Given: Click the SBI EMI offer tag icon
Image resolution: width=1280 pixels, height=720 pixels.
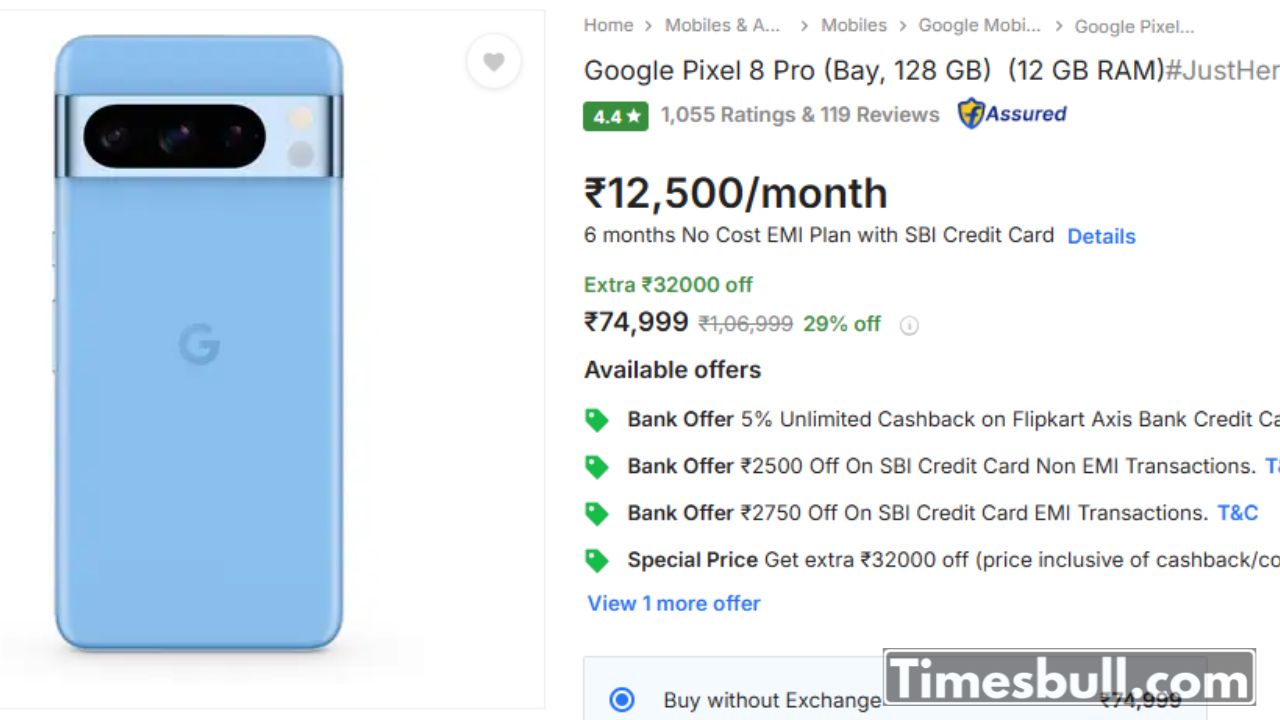Looking at the screenshot, I should (x=597, y=513).
